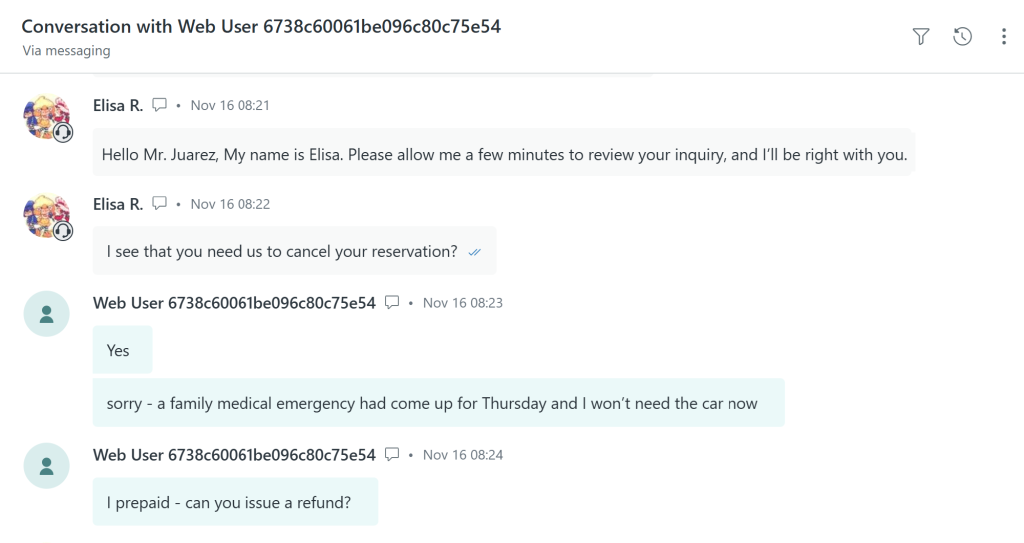Click Elisa R.'s avatar at 08:22 message
1024x543 pixels.
pos(46,217)
